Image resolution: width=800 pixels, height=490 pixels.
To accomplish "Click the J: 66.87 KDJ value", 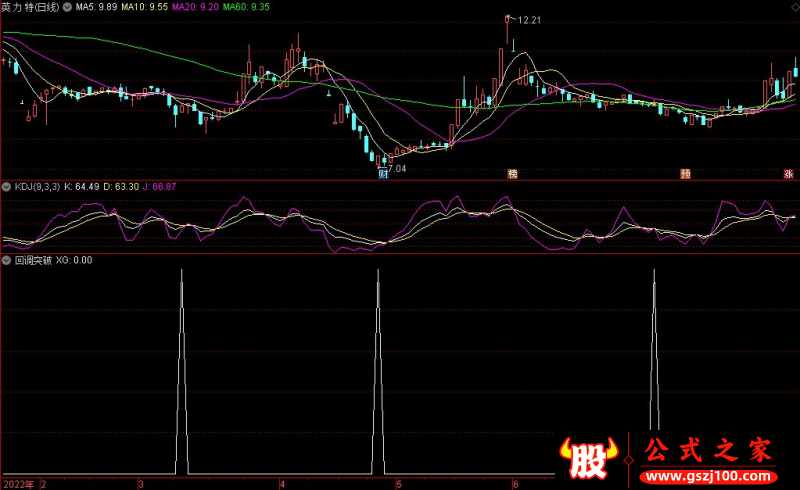I will click(x=159, y=187).
